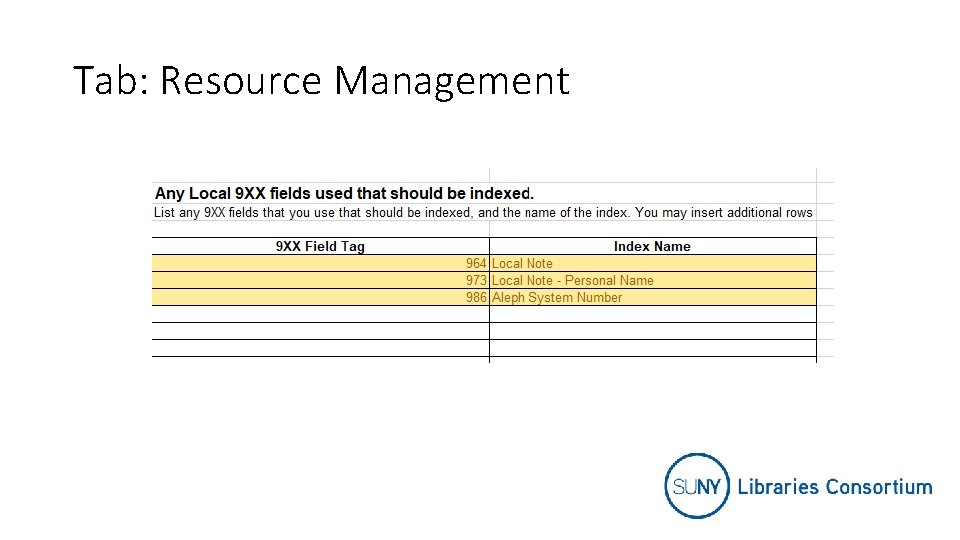
Task: Click the cell containing 986
Action: coord(320,298)
